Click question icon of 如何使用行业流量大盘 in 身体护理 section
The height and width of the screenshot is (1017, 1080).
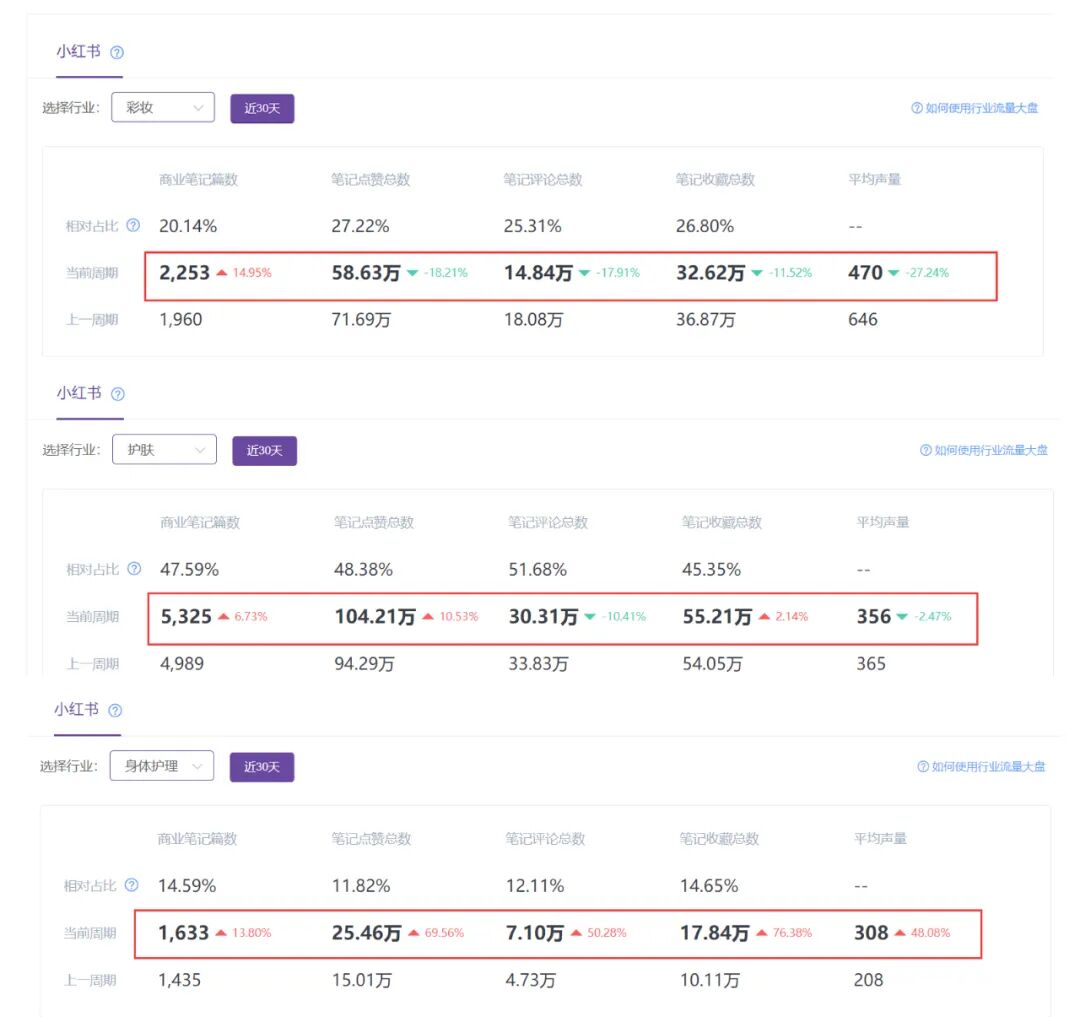coord(923,766)
